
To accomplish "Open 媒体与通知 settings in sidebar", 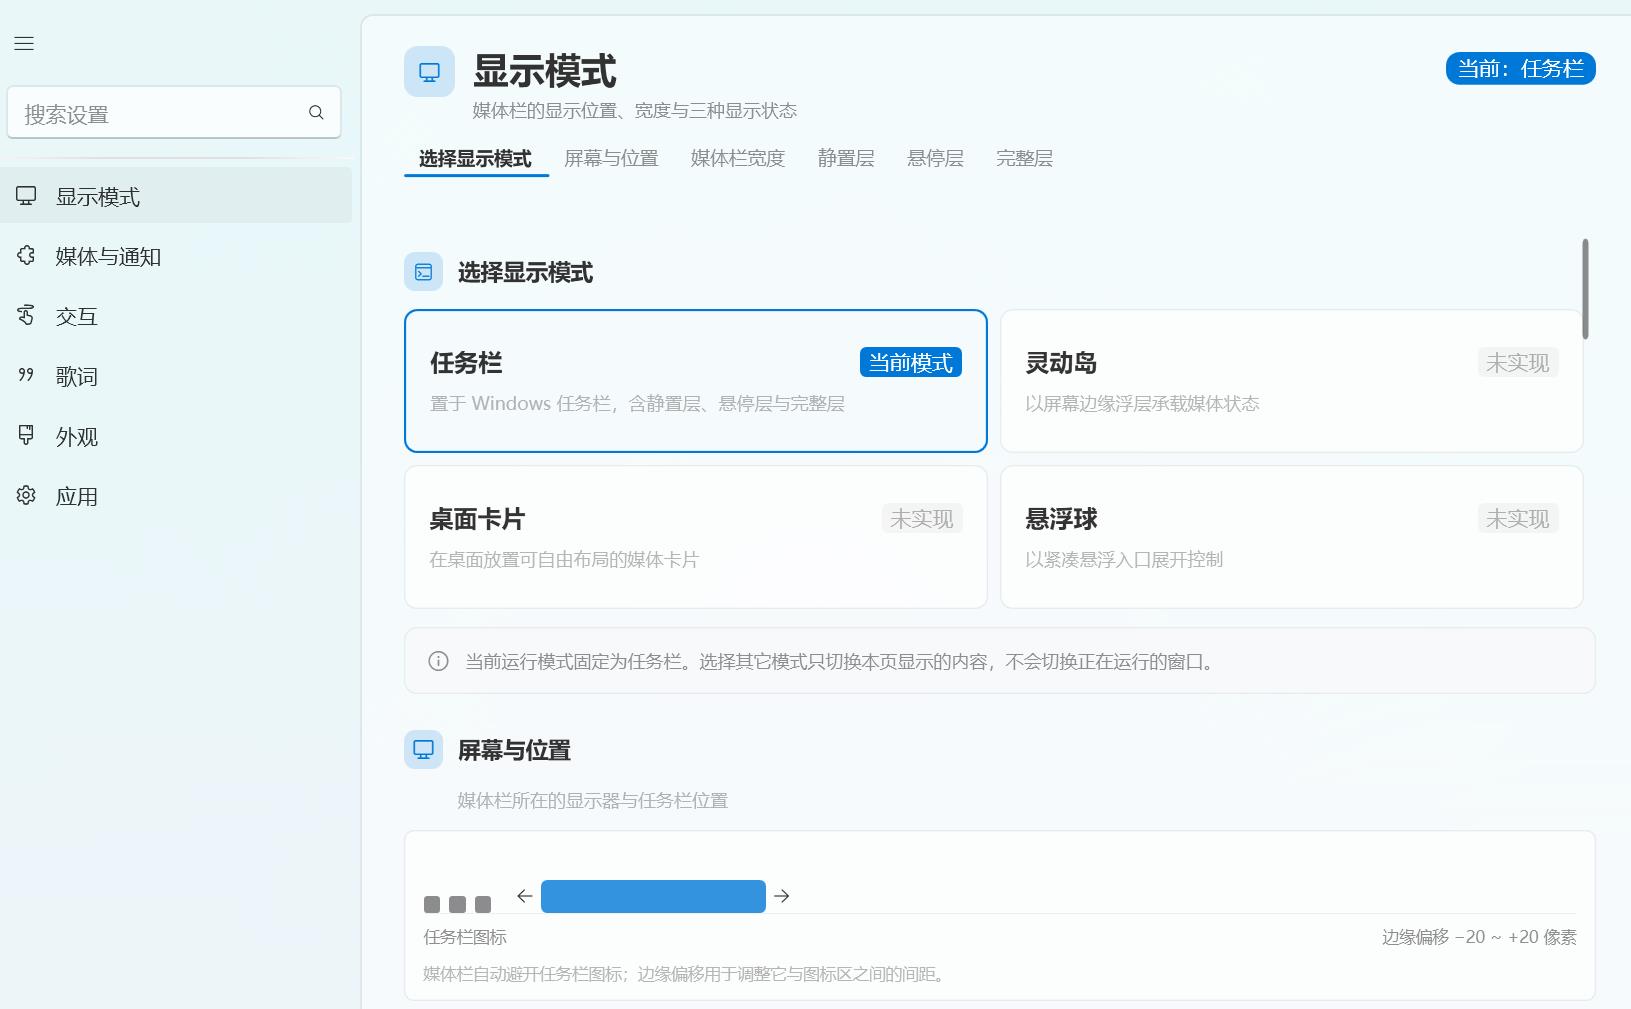I will pyautogui.click(x=176, y=256).
